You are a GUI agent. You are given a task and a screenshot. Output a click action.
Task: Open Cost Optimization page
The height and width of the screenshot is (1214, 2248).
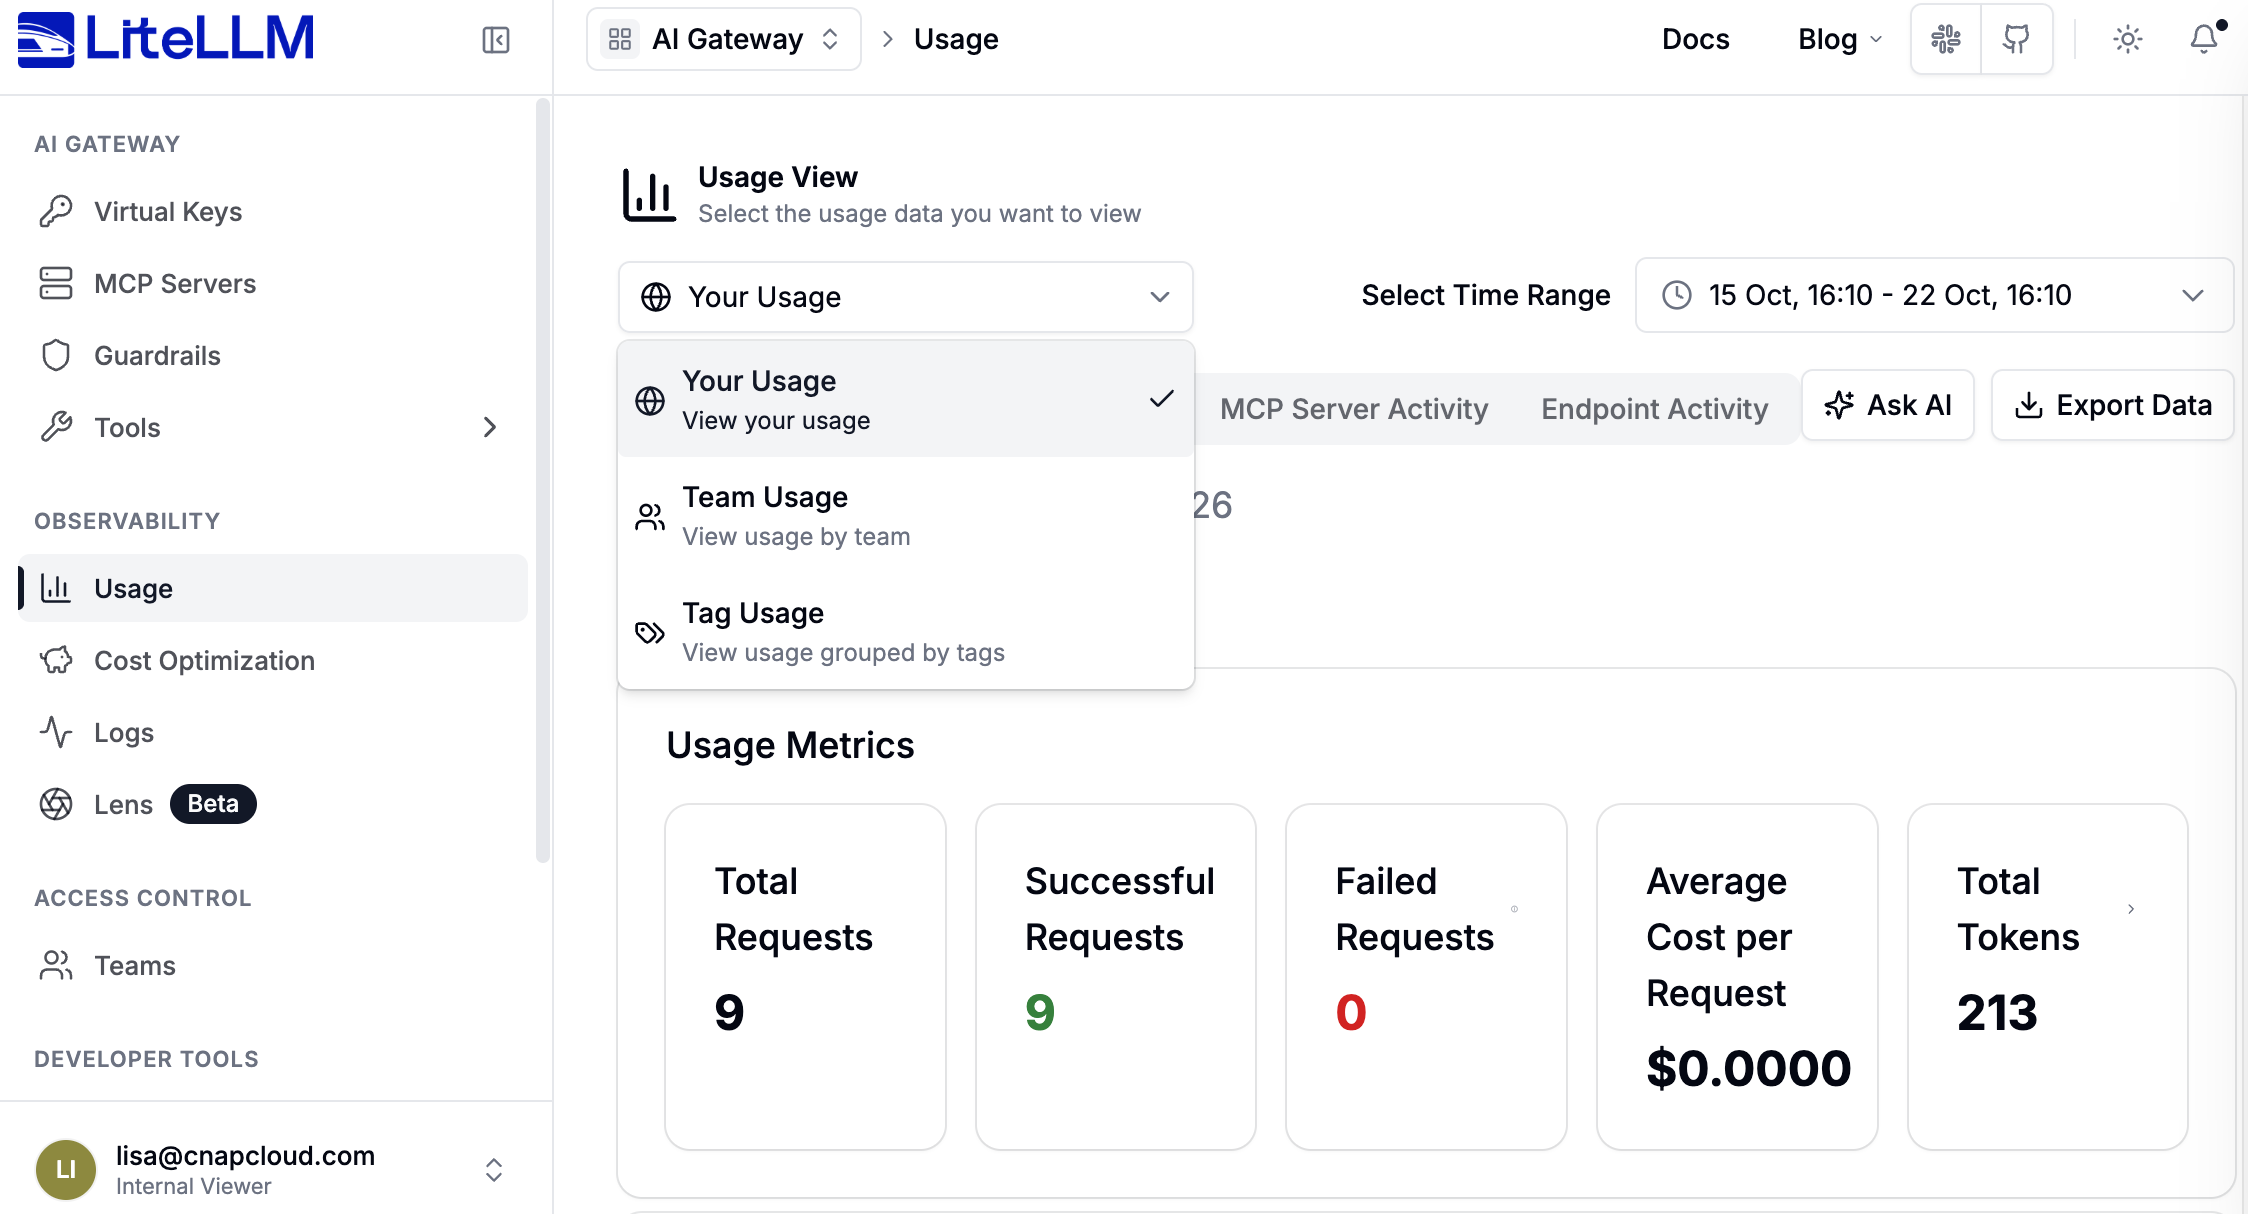click(x=272, y=660)
